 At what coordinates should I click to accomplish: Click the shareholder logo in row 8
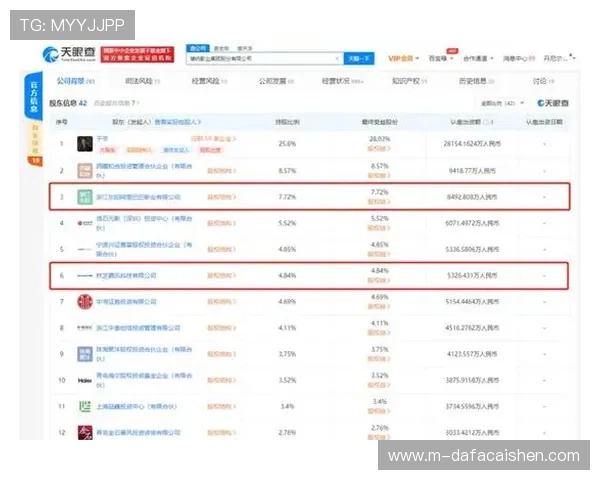[x=85, y=328]
